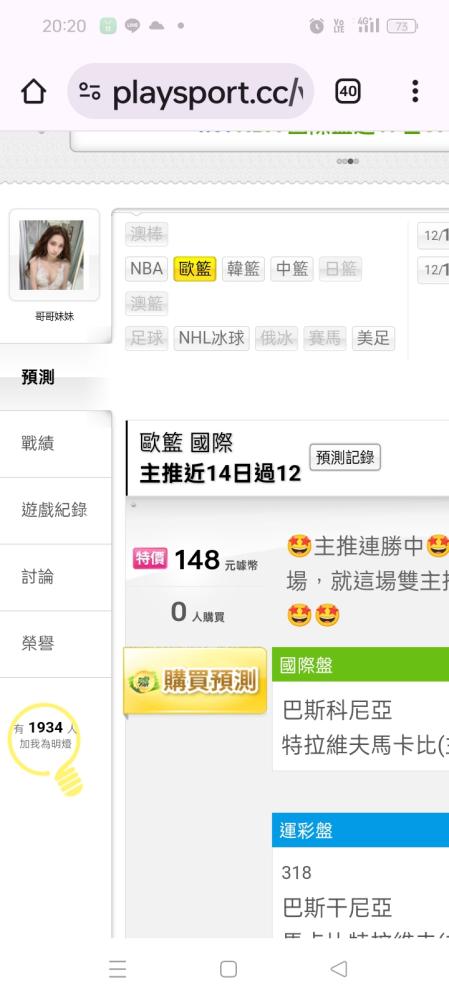Select the 中籃 league filter

click(x=291, y=269)
